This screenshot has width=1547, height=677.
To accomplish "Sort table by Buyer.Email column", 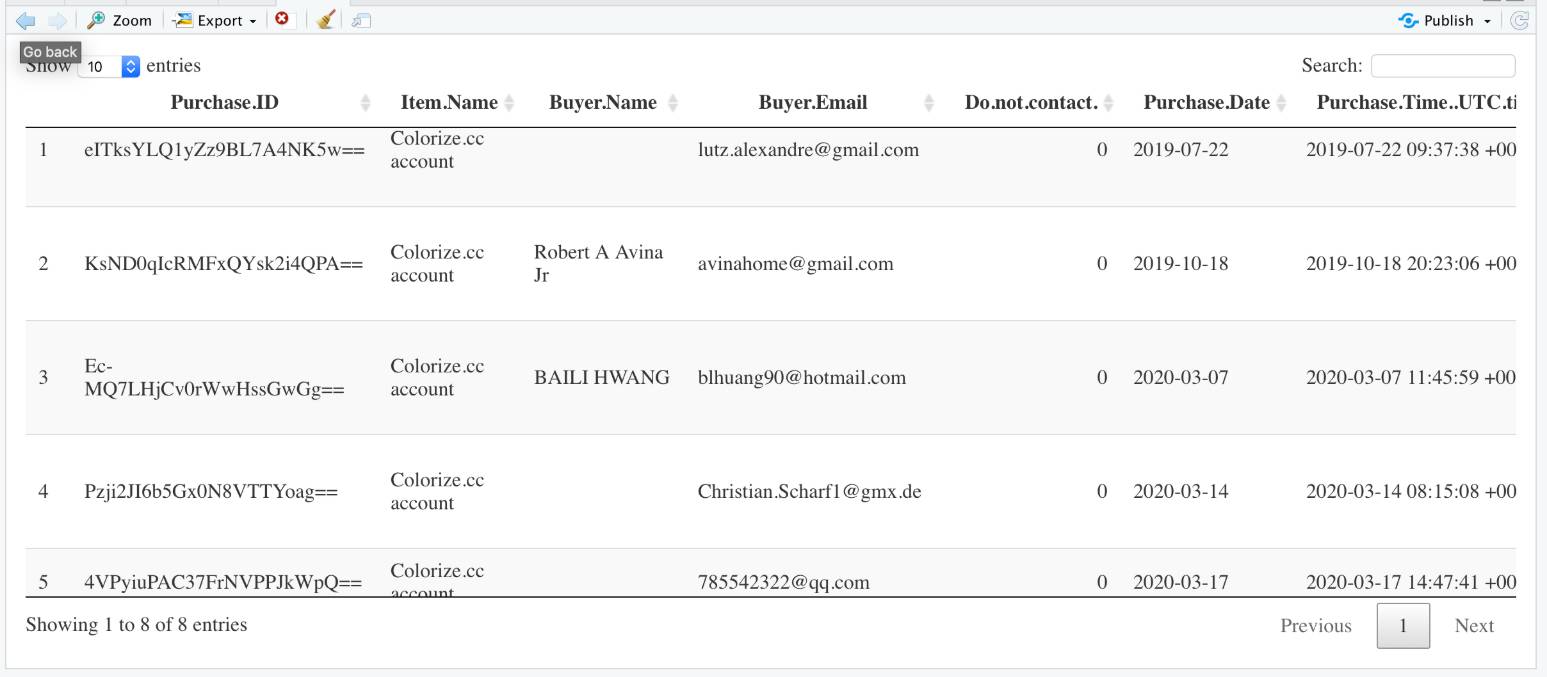I will coord(813,102).
